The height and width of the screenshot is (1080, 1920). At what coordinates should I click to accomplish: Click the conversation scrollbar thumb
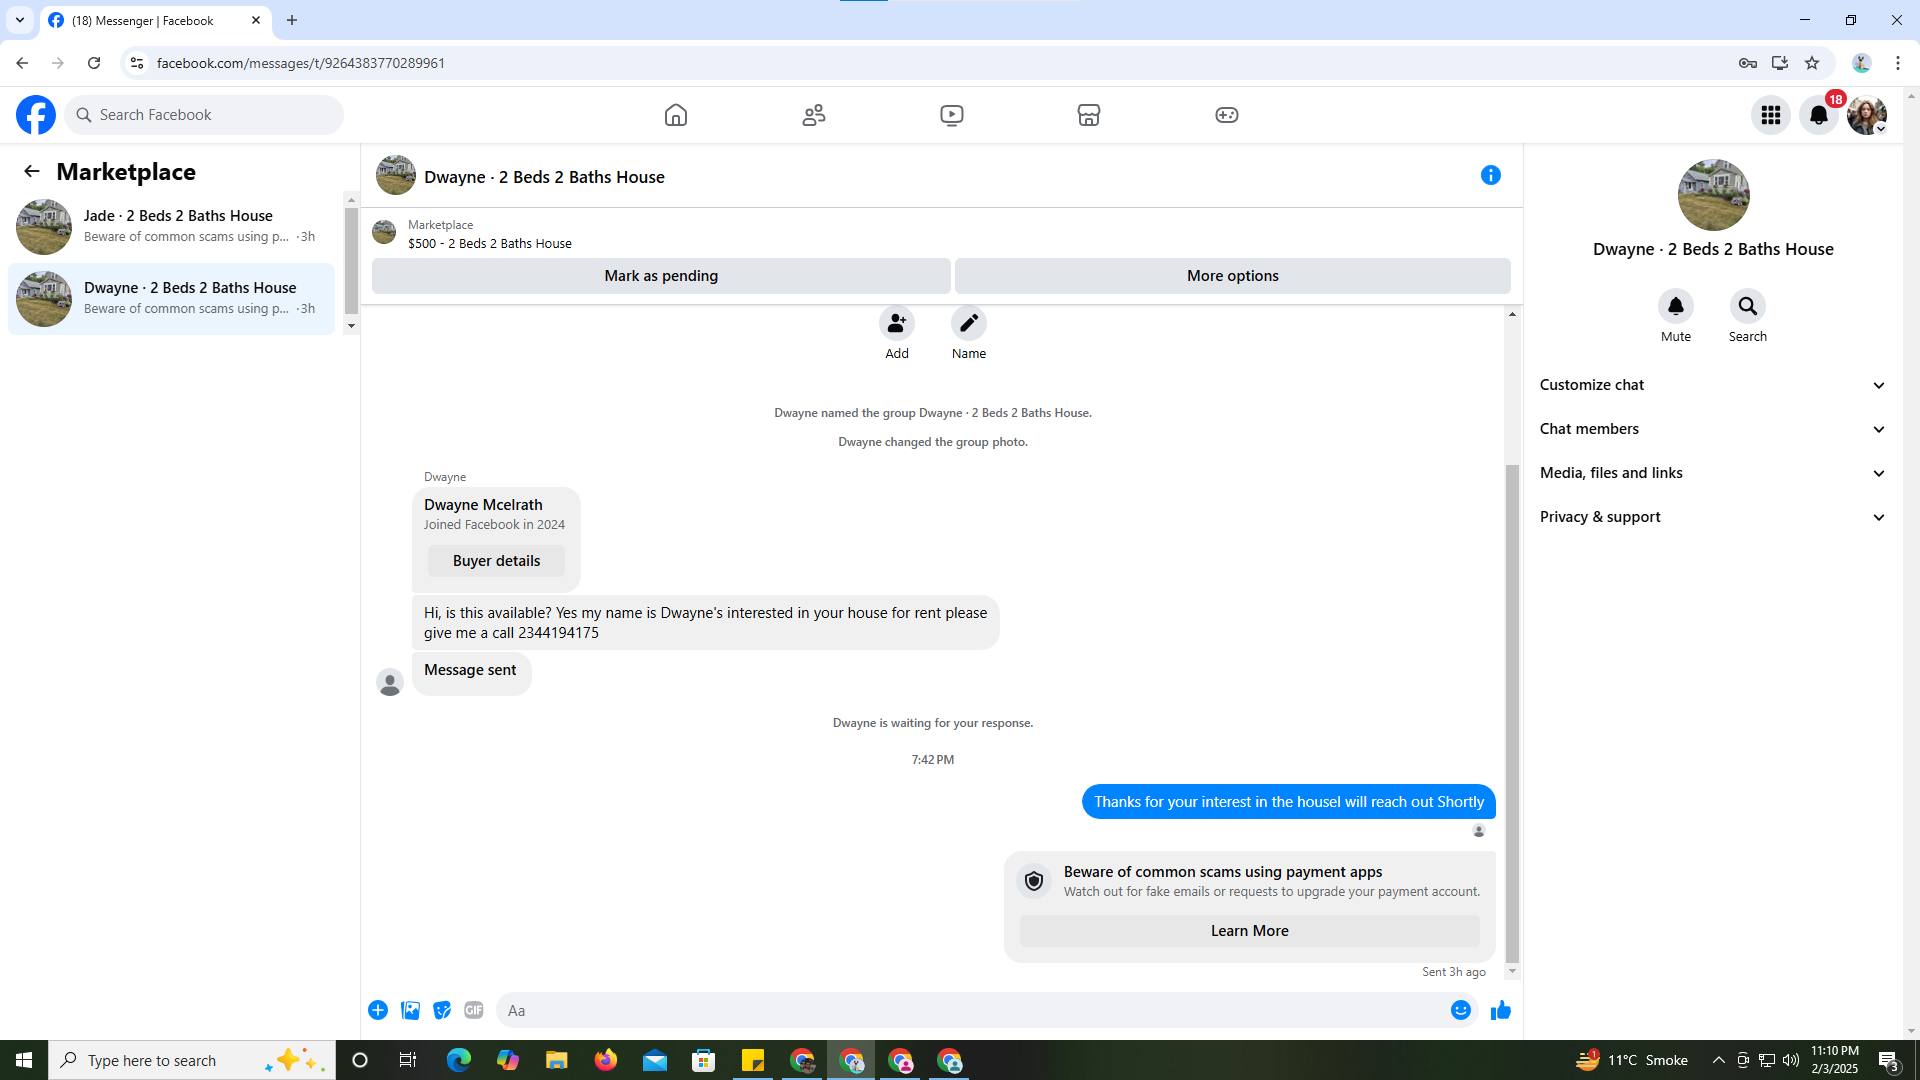click(x=1512, y=712)
